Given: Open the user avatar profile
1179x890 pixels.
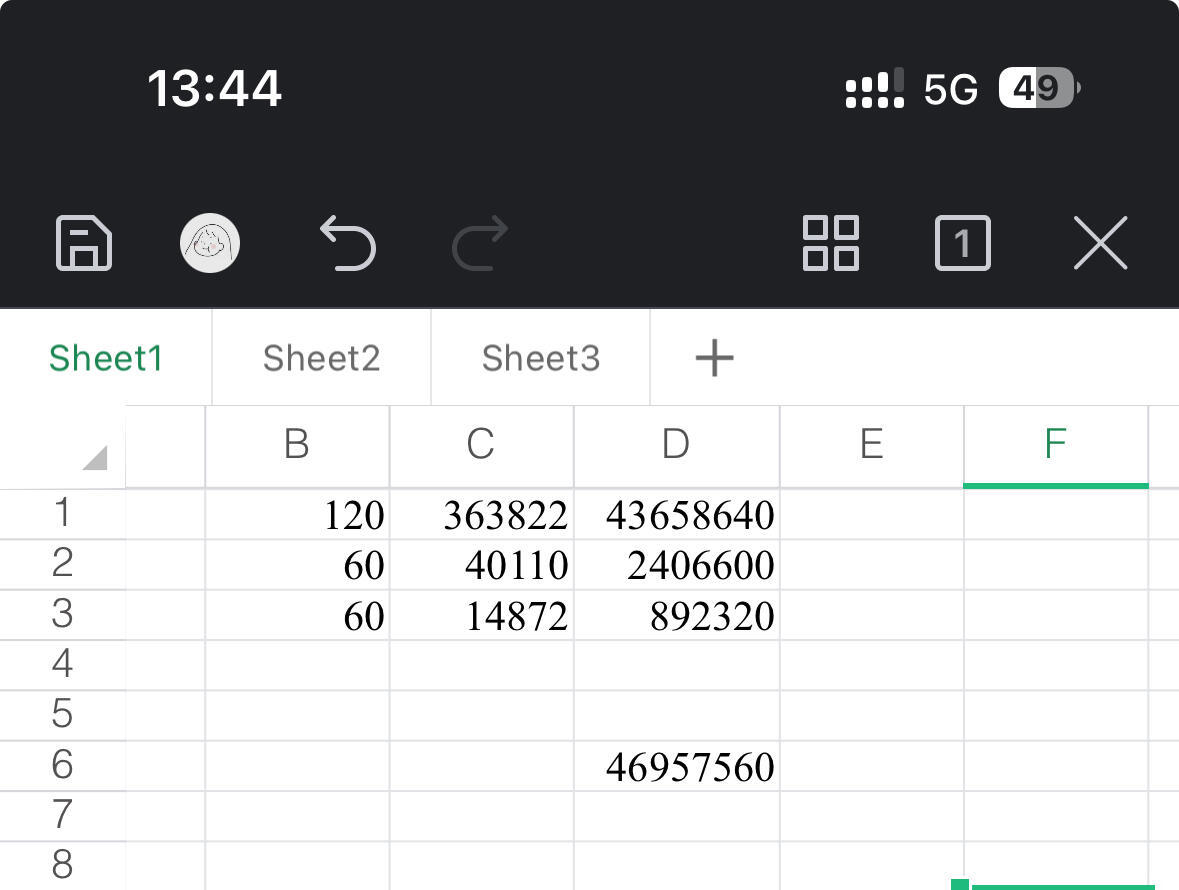Looking at the screenshot, I should pos(210,243).
